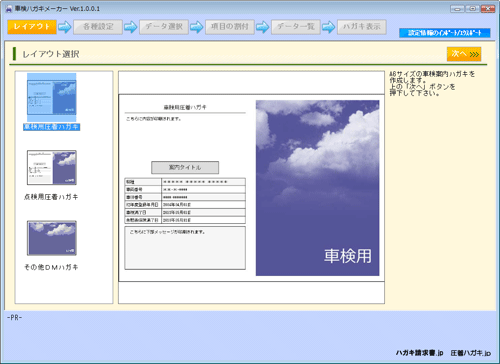Choose the その他DMハガキ layout thumbnail
Viewport: 500px width, 364px height.
pos(52,238)
